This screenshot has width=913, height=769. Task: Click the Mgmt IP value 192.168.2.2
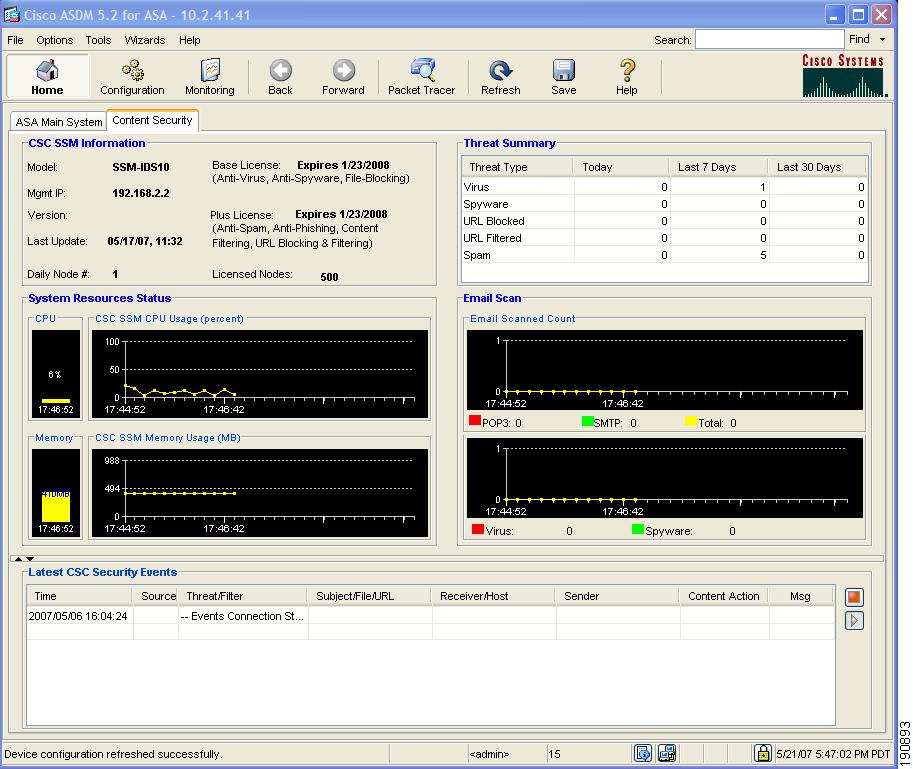pyautogui.click(x=141, y=193)
